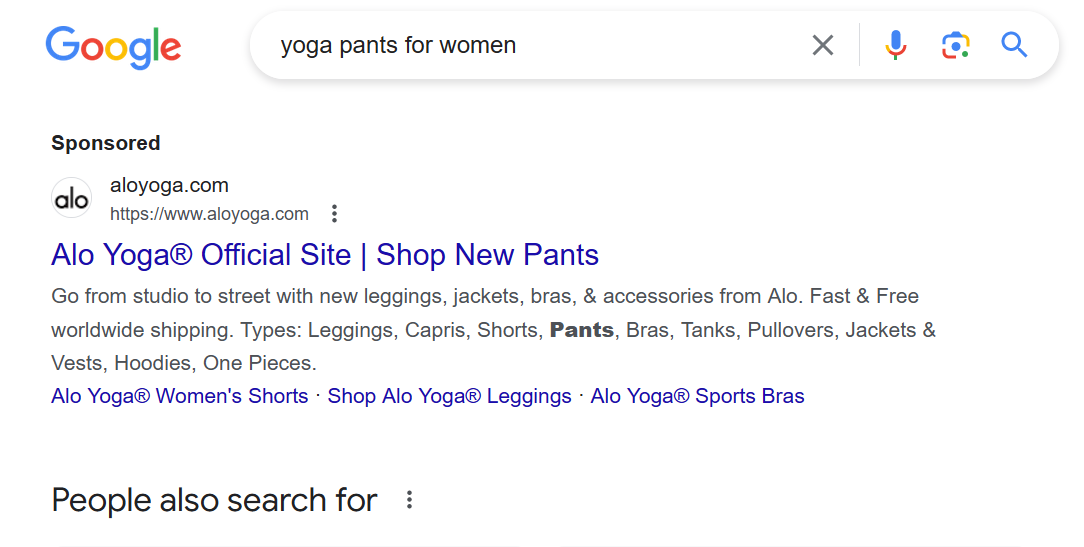Click the bold Pants word in the ad description

point(581,330)
